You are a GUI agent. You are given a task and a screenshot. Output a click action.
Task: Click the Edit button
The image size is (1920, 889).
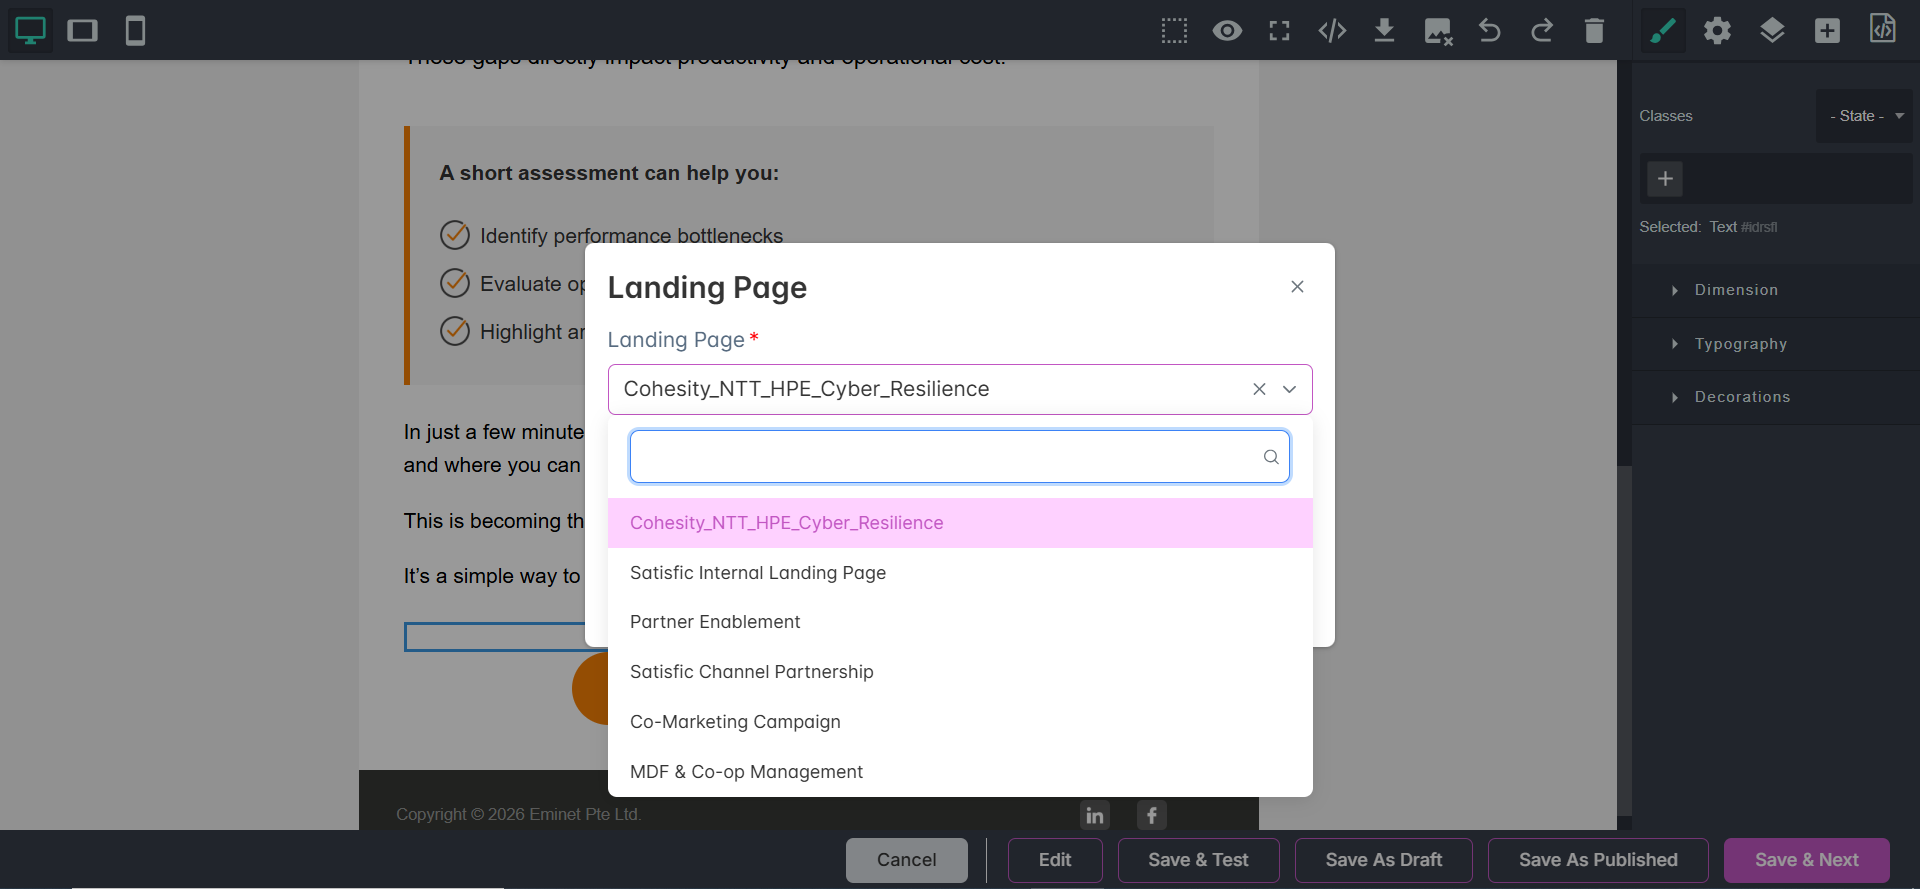pos(1055,860)
